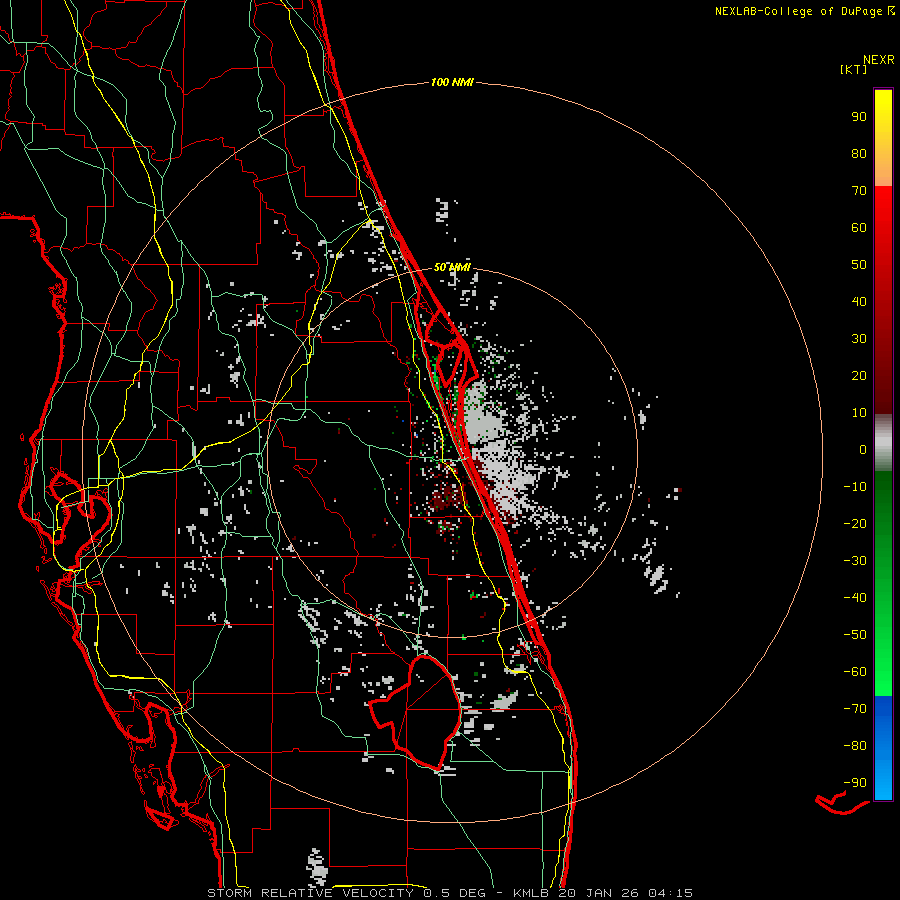Click the 30 value on the velocity scale
This screenshot has height=900, width=900.
pos(859,339)
